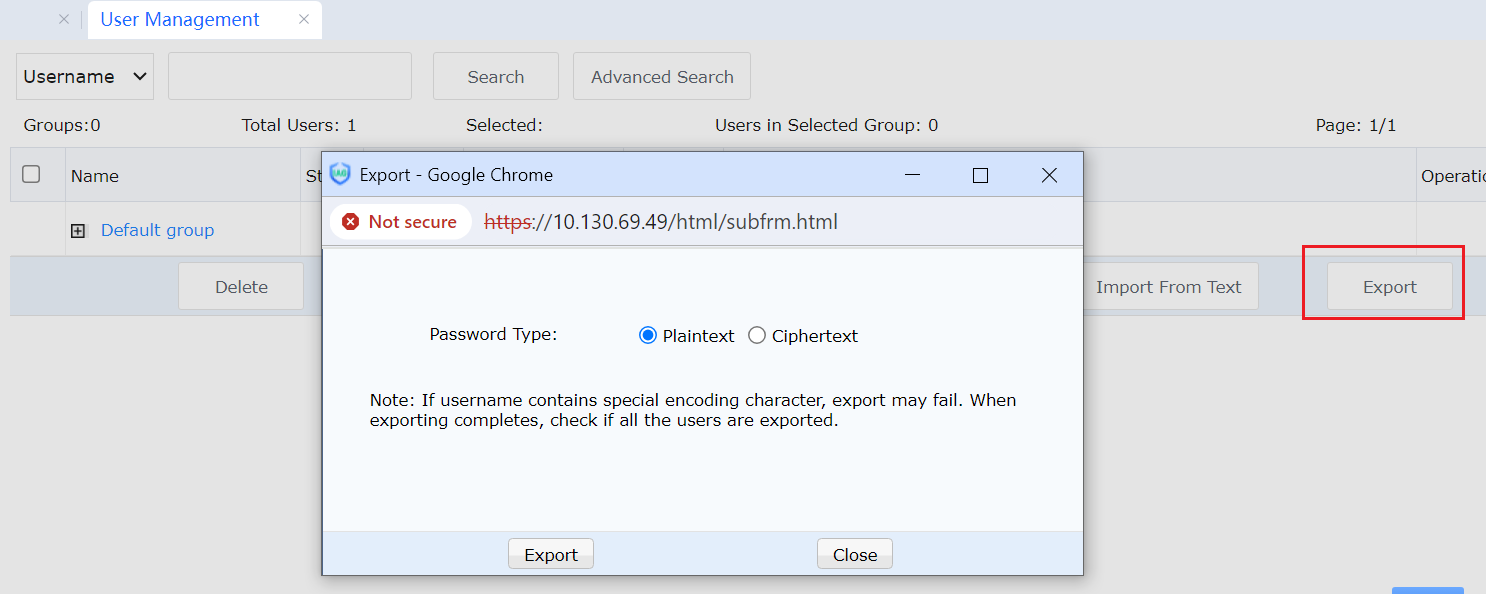Click the shield icon in popup title bar

tap(340, 175)
